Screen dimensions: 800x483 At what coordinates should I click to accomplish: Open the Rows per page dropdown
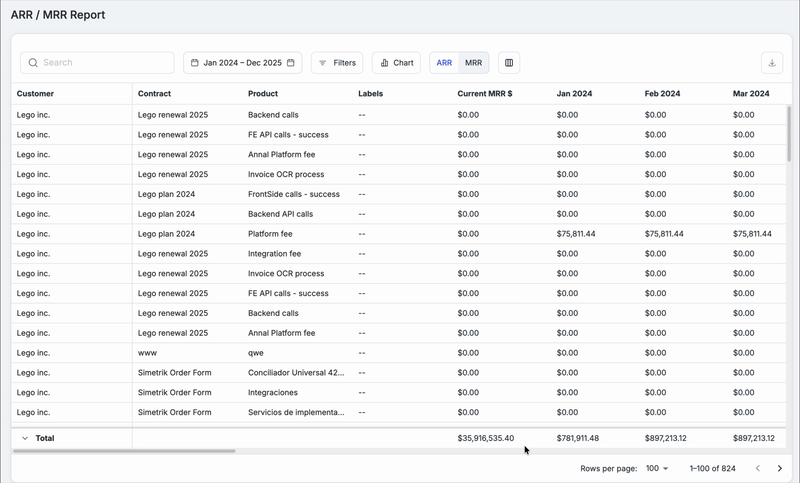coord(657,468)
